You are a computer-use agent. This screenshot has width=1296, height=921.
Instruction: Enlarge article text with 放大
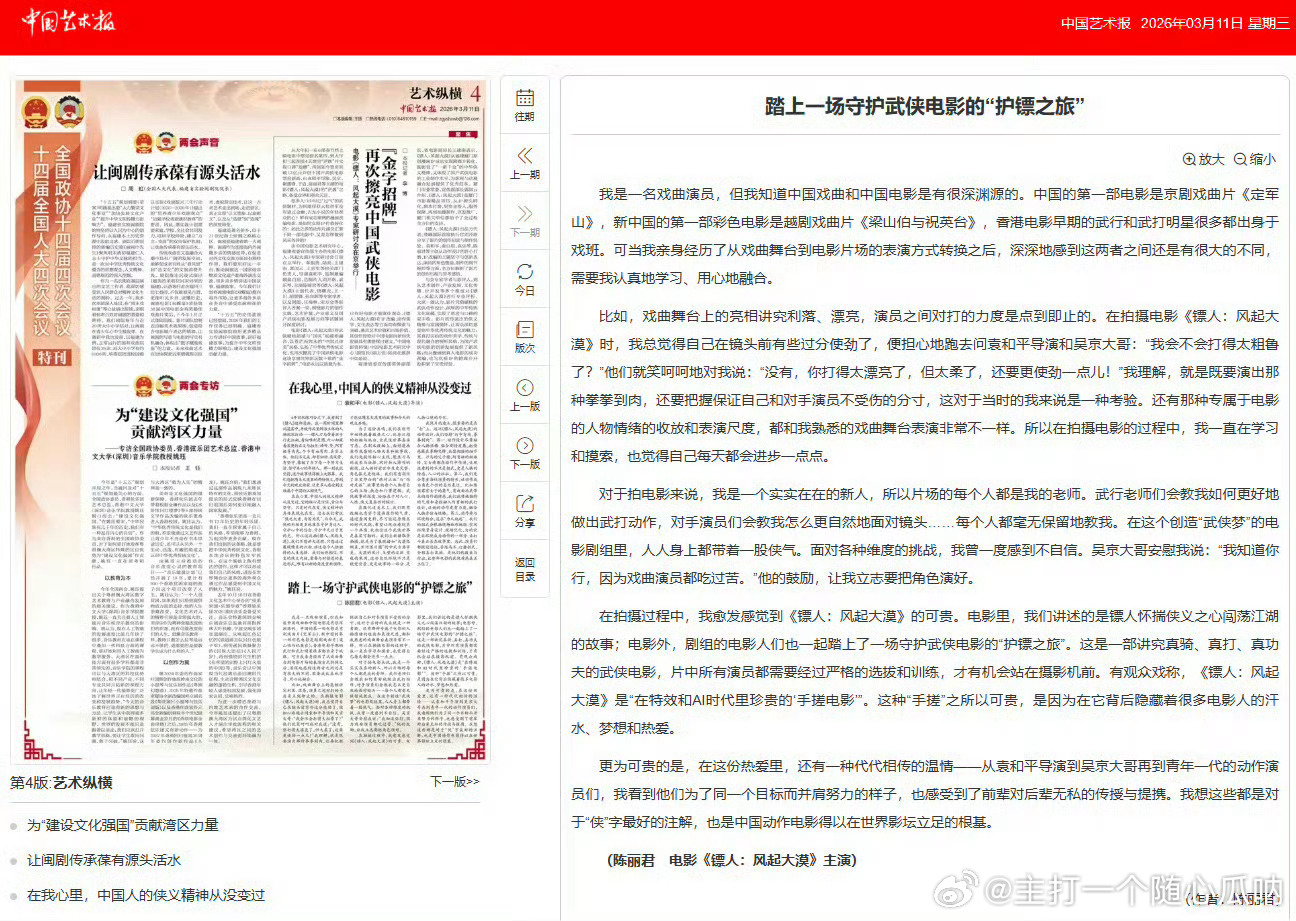[1202, 158]
